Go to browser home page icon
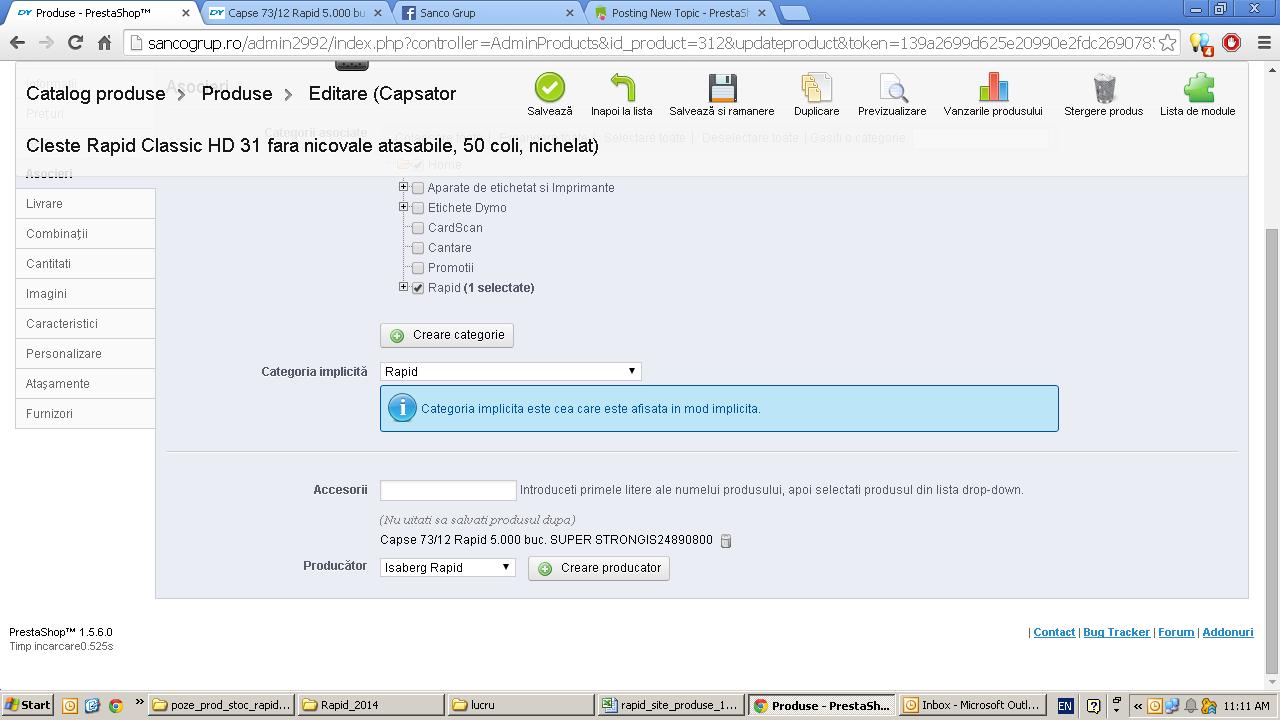 coord(104,43)
